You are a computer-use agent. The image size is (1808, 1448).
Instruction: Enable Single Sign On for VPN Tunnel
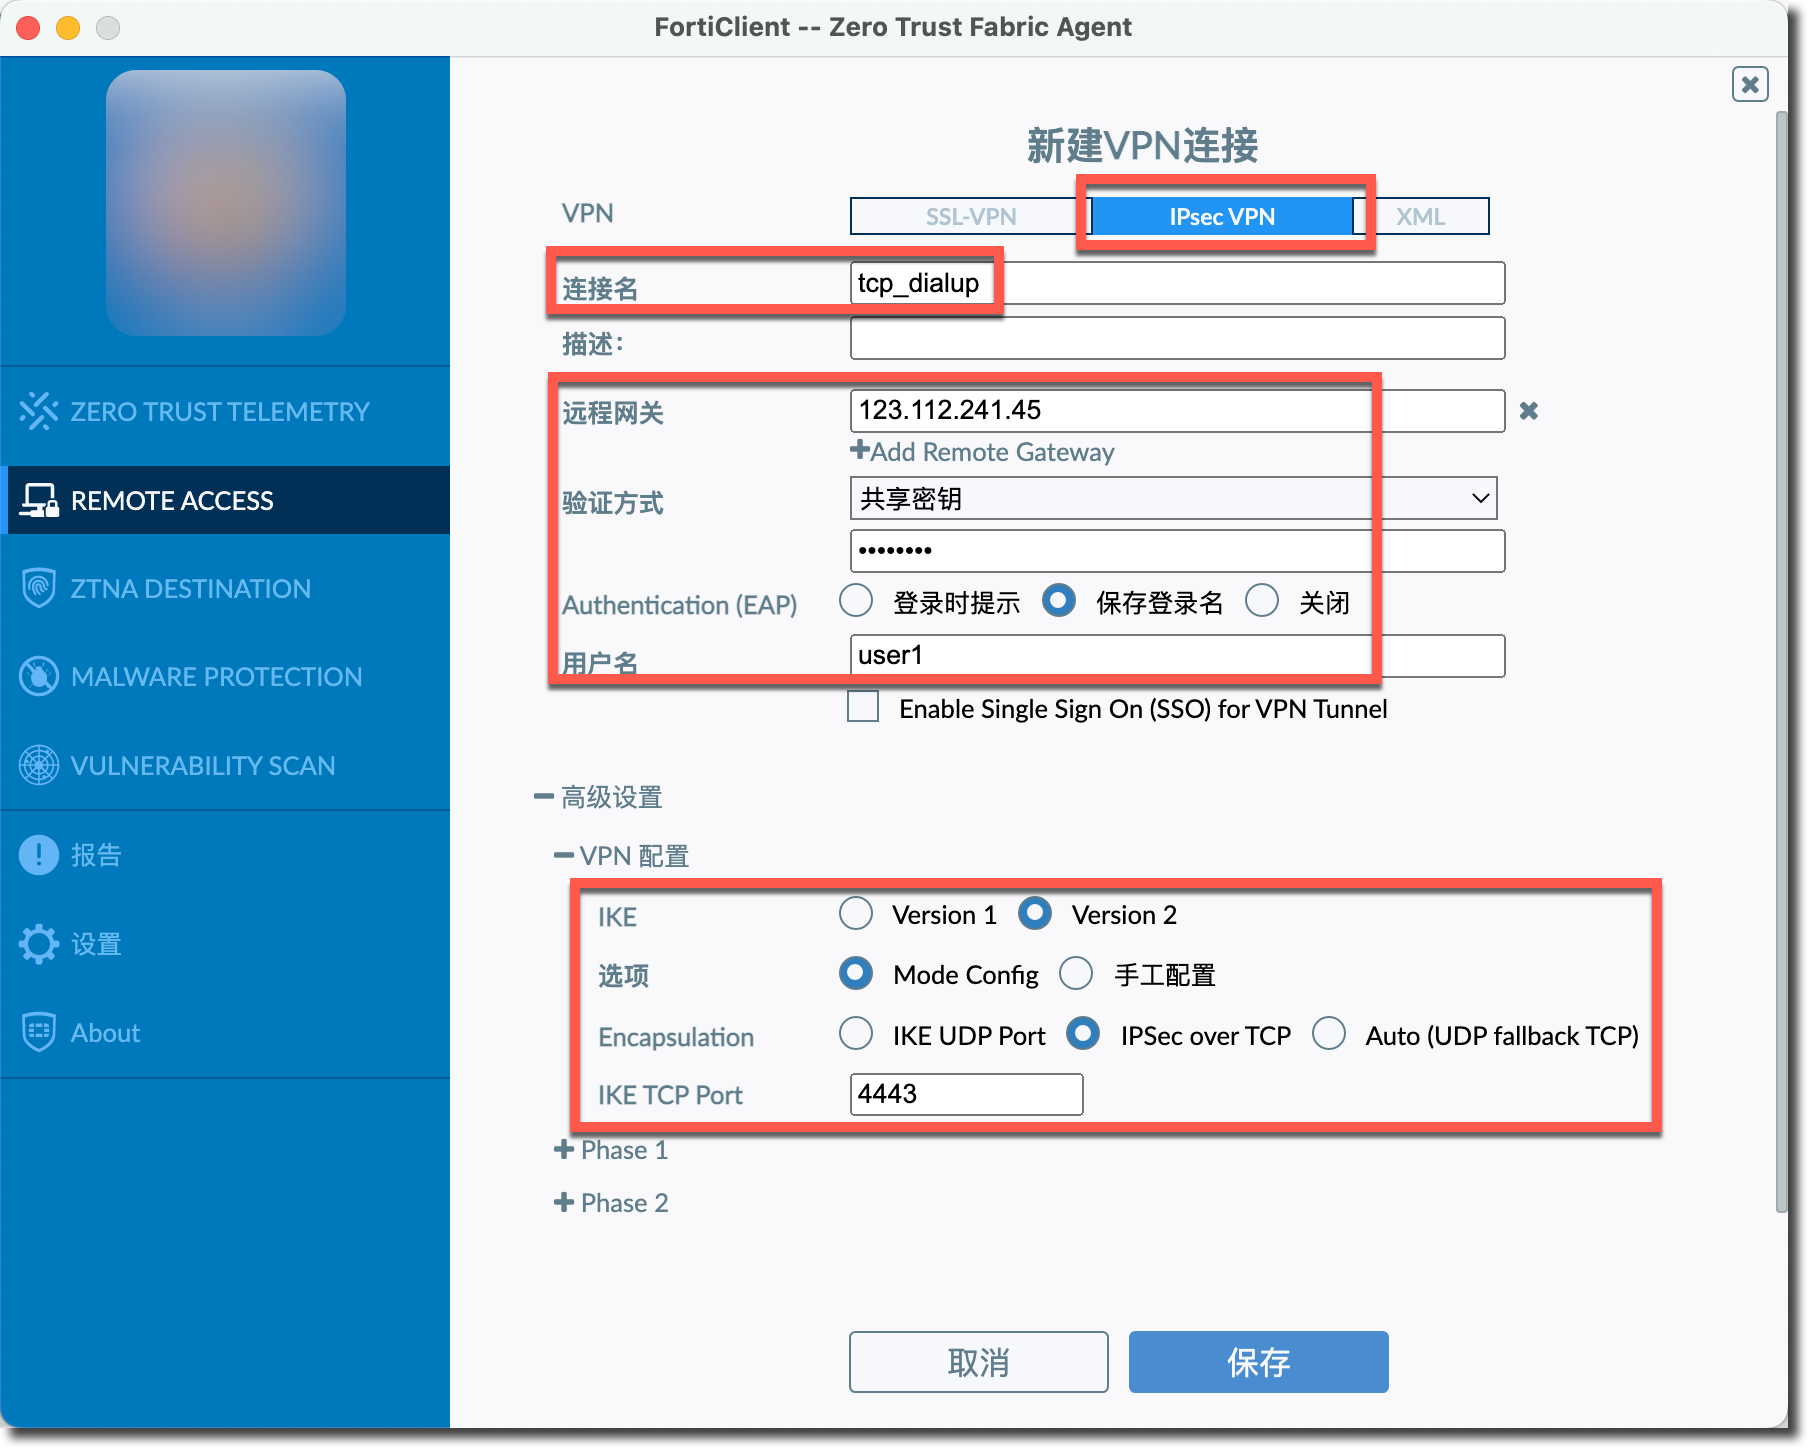coord(863,707)
